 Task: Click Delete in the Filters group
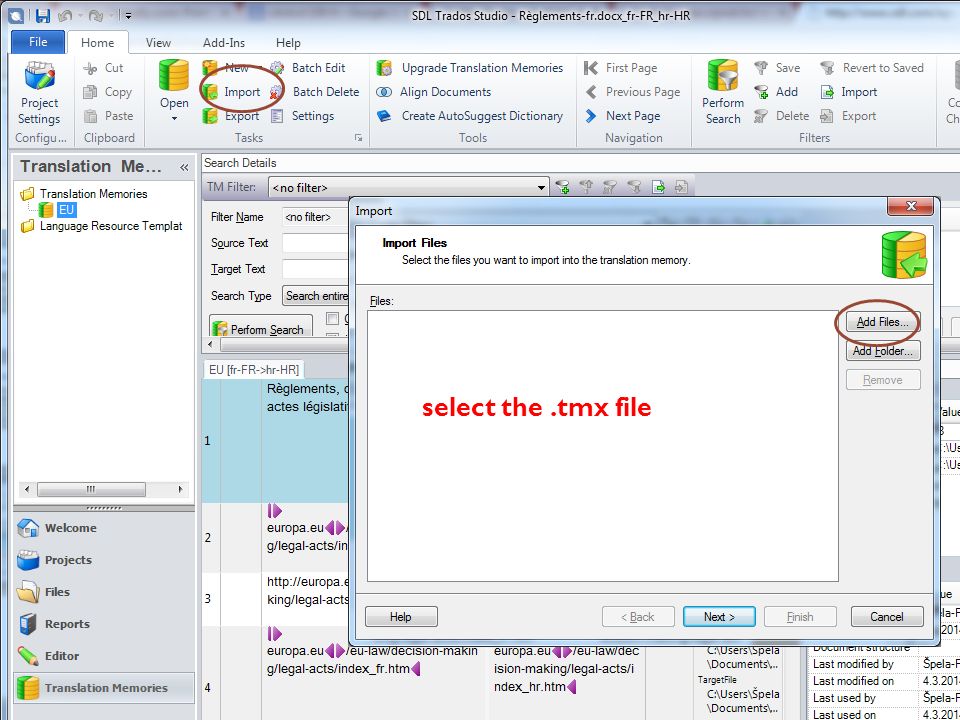782,116
